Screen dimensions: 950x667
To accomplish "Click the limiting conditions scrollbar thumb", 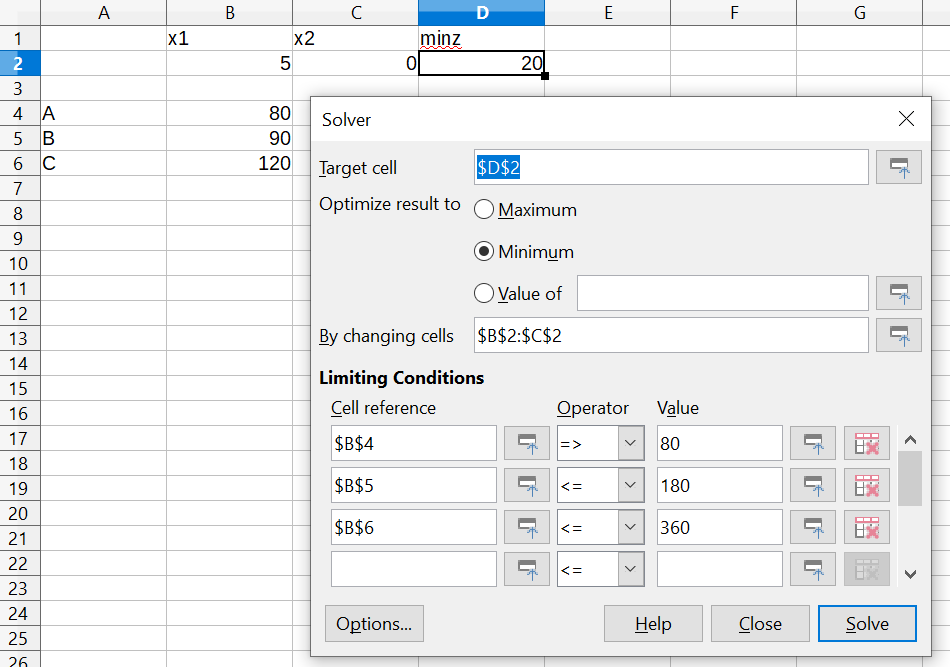I will coord(909,479).
